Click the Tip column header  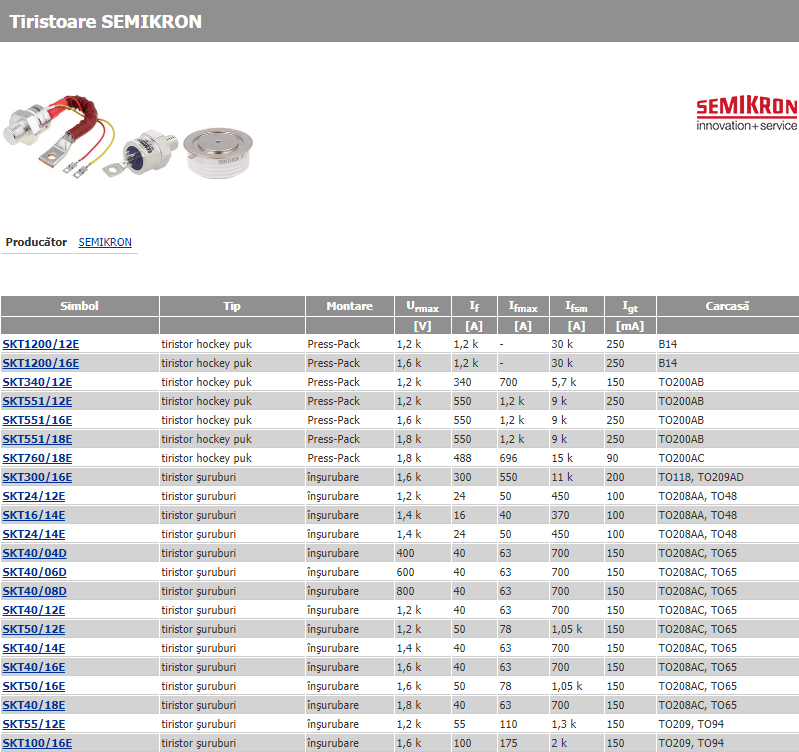click(x=232, y=306)
